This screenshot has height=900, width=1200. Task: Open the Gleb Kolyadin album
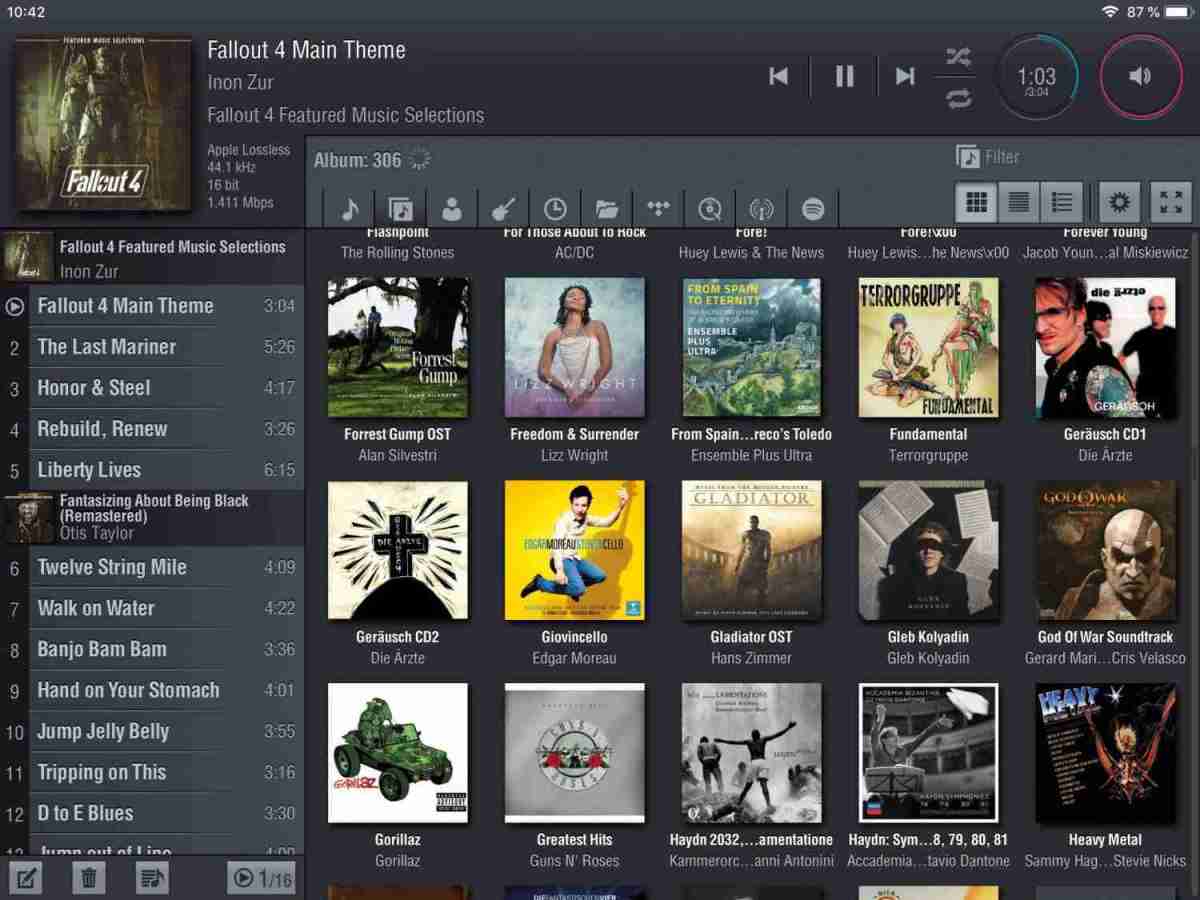click(x=928, y=550)
